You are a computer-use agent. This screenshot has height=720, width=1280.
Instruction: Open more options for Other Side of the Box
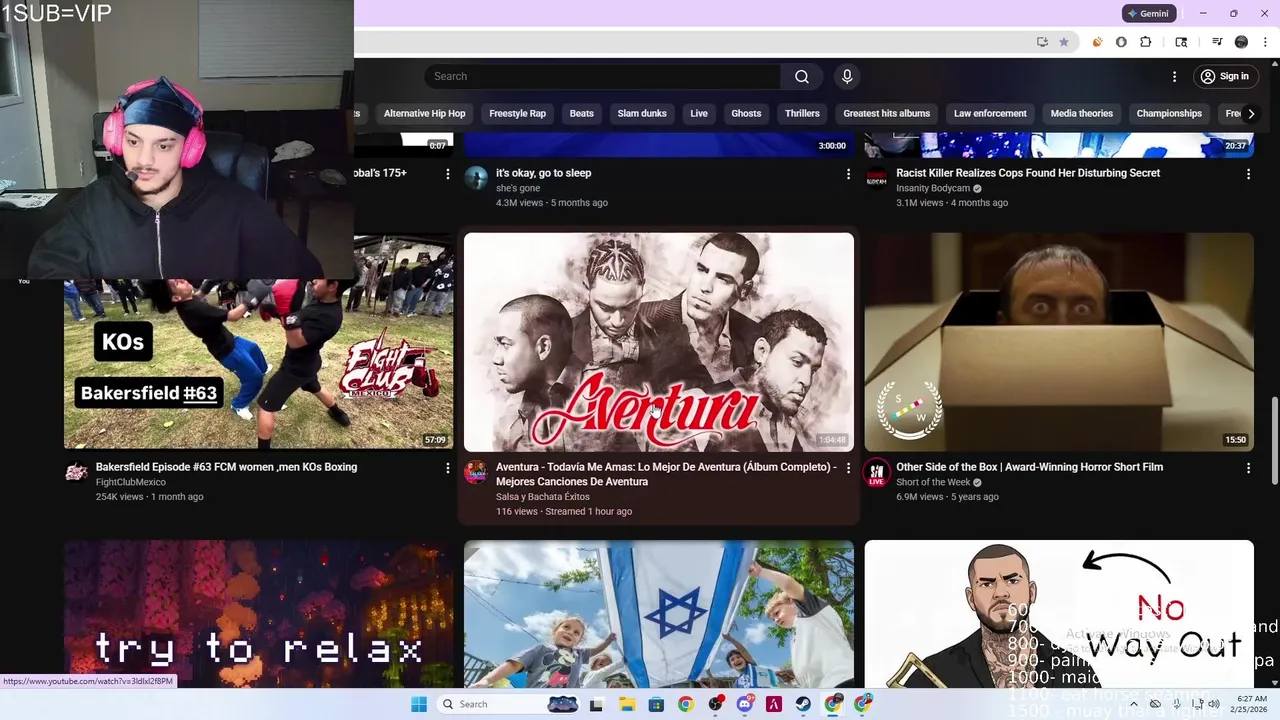point(1248,468)
